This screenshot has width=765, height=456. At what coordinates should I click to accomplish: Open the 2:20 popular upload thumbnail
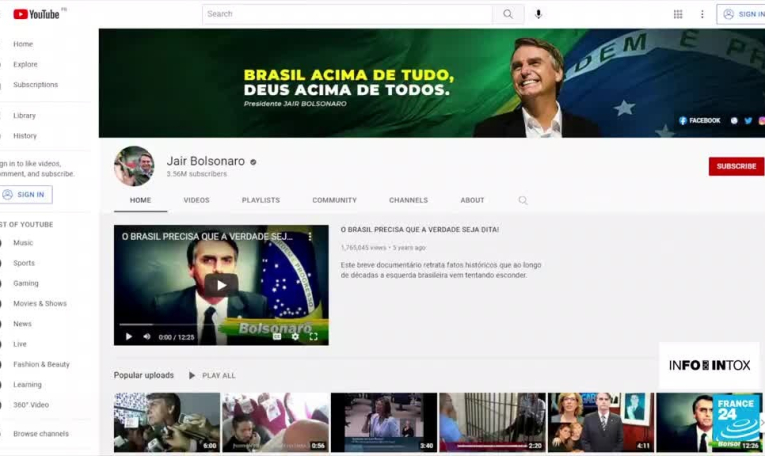[493, 422]
